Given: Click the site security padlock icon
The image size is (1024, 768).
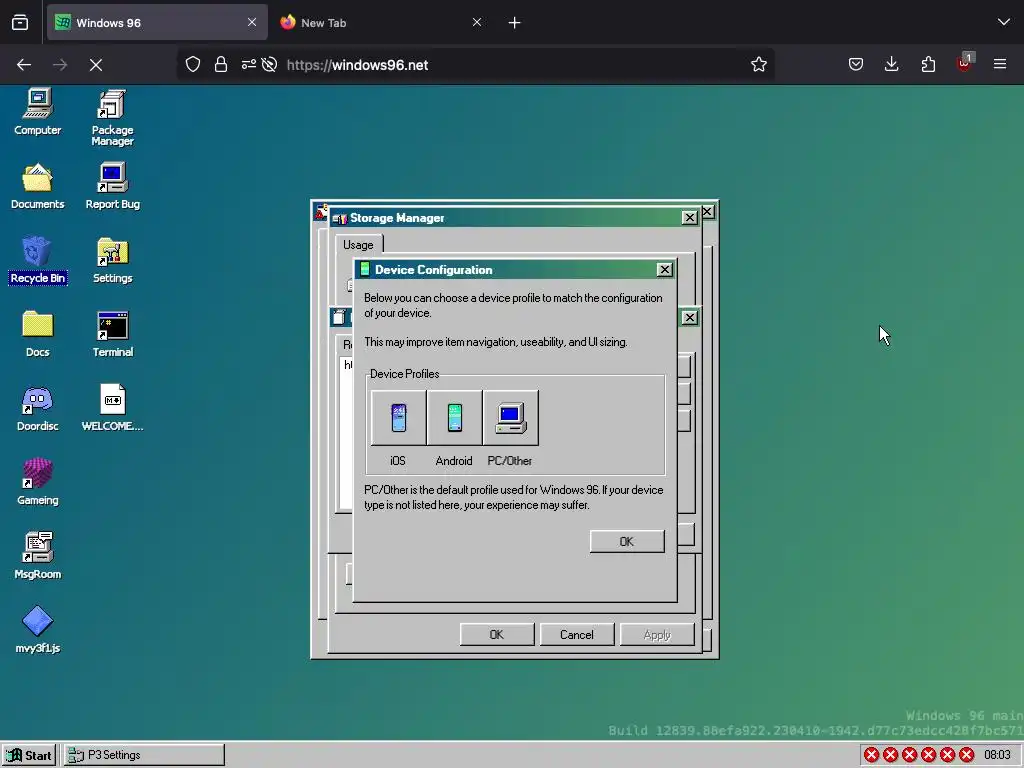Looking at the screenshot, I should [x=221, y=65].
